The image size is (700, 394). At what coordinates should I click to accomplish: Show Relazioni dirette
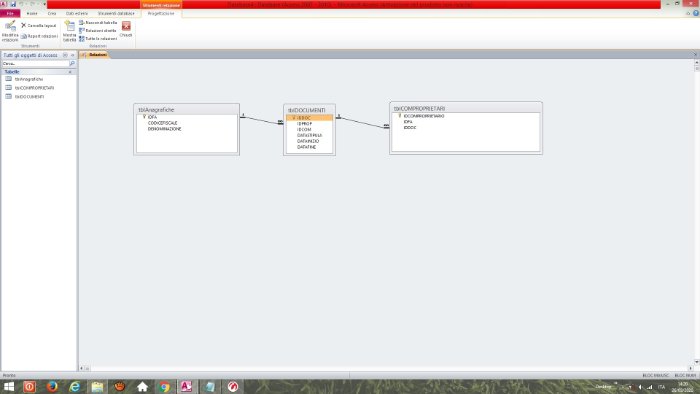pyautogui.click(x=98, y=30)
